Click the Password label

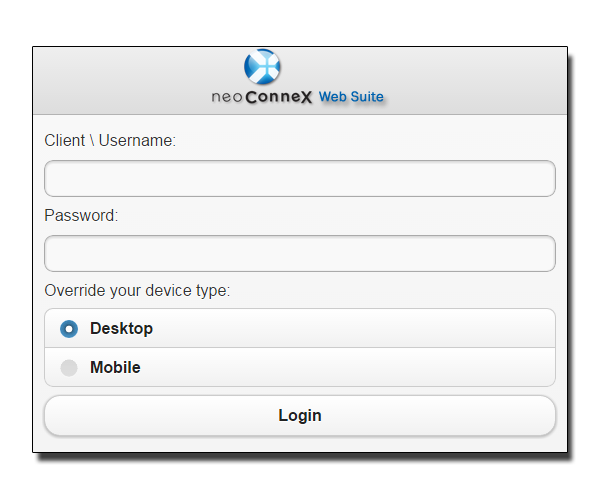tap(81, 215)
